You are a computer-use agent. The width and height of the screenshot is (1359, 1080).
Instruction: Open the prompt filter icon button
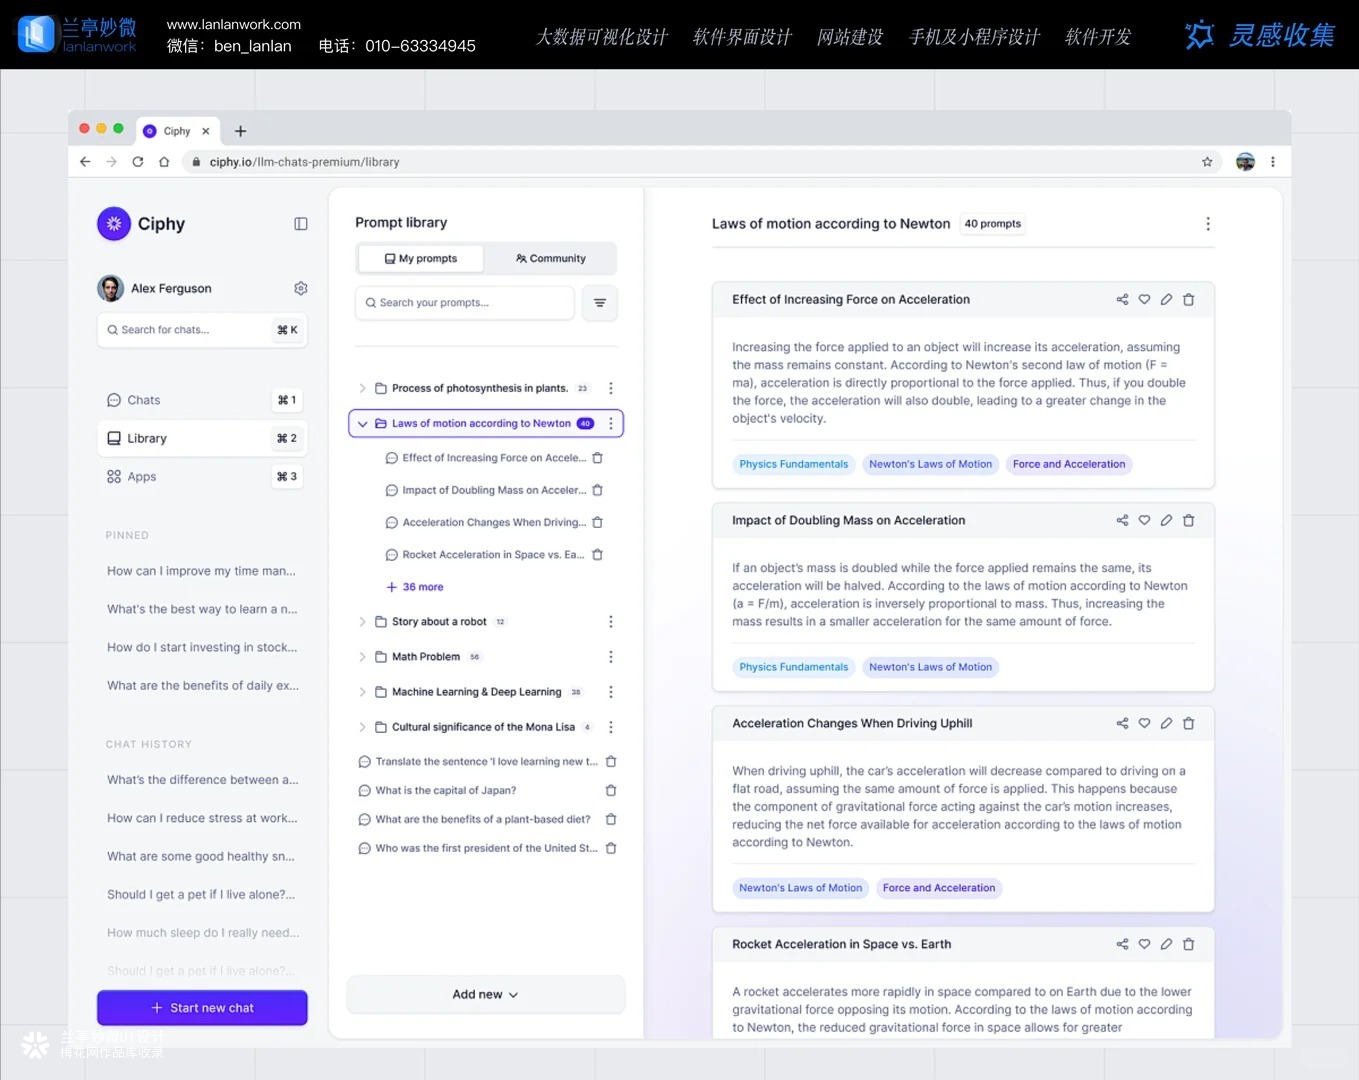(x=600, y=303)
